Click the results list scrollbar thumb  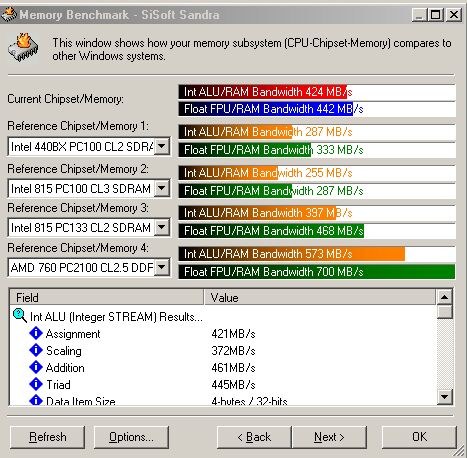[445, 312]
